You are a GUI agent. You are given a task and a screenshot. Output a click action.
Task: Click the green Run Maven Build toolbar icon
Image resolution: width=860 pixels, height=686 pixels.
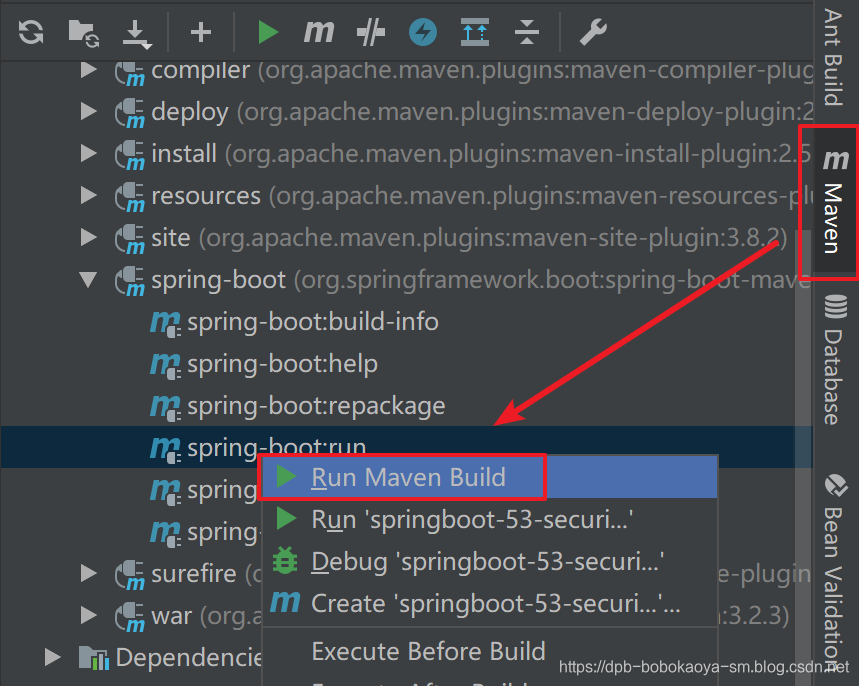[x=268, y=32]
